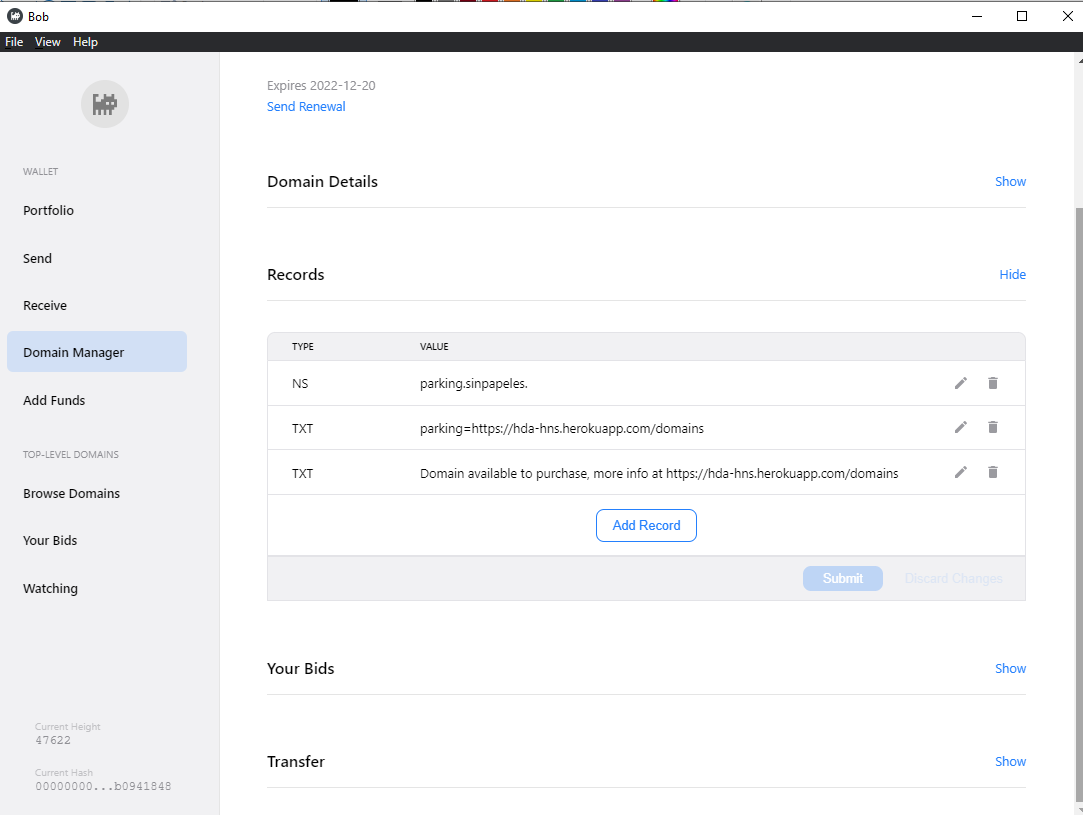The image size is (1083, 815).
Task: Click the Bob app icon in title bar
Action: (x=15, y=16)
